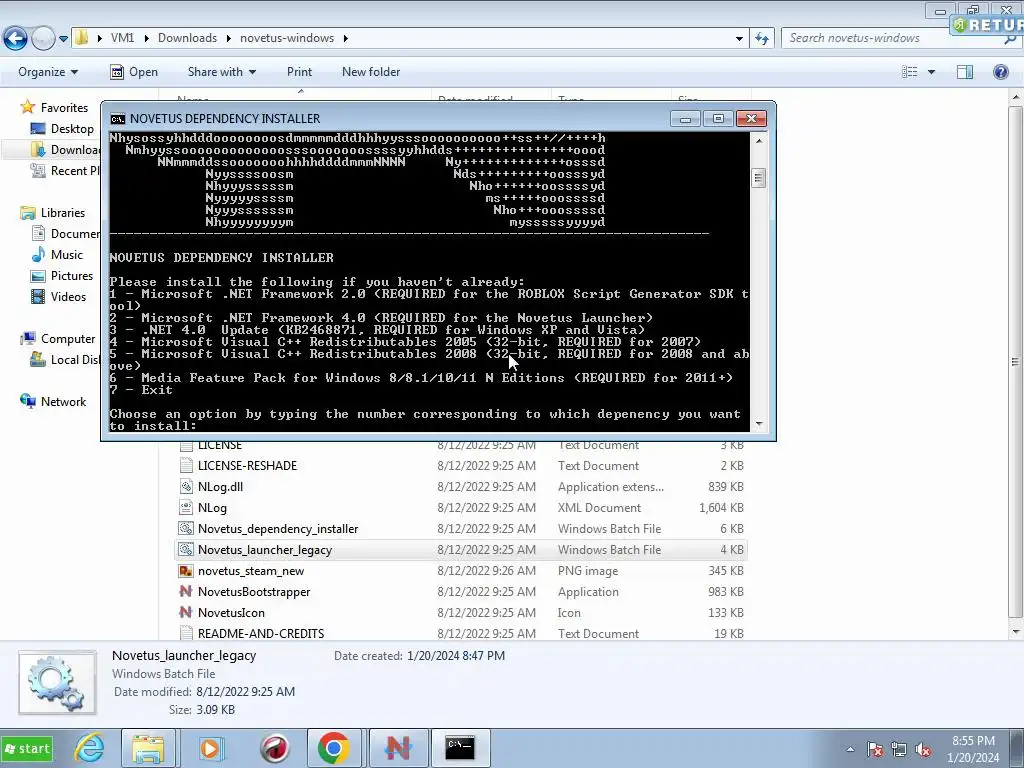Click the Back navigation arrow in Explorer
The width and height of the screenshot is (1024, 768).
(x=15, y=38)
